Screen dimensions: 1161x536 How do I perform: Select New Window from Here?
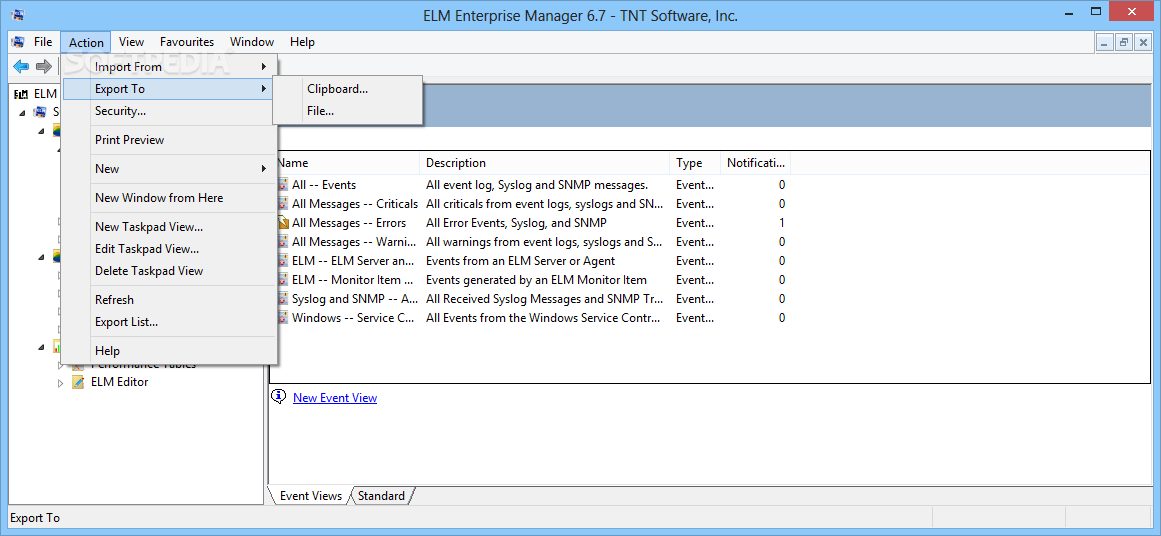tap(170, 198)
